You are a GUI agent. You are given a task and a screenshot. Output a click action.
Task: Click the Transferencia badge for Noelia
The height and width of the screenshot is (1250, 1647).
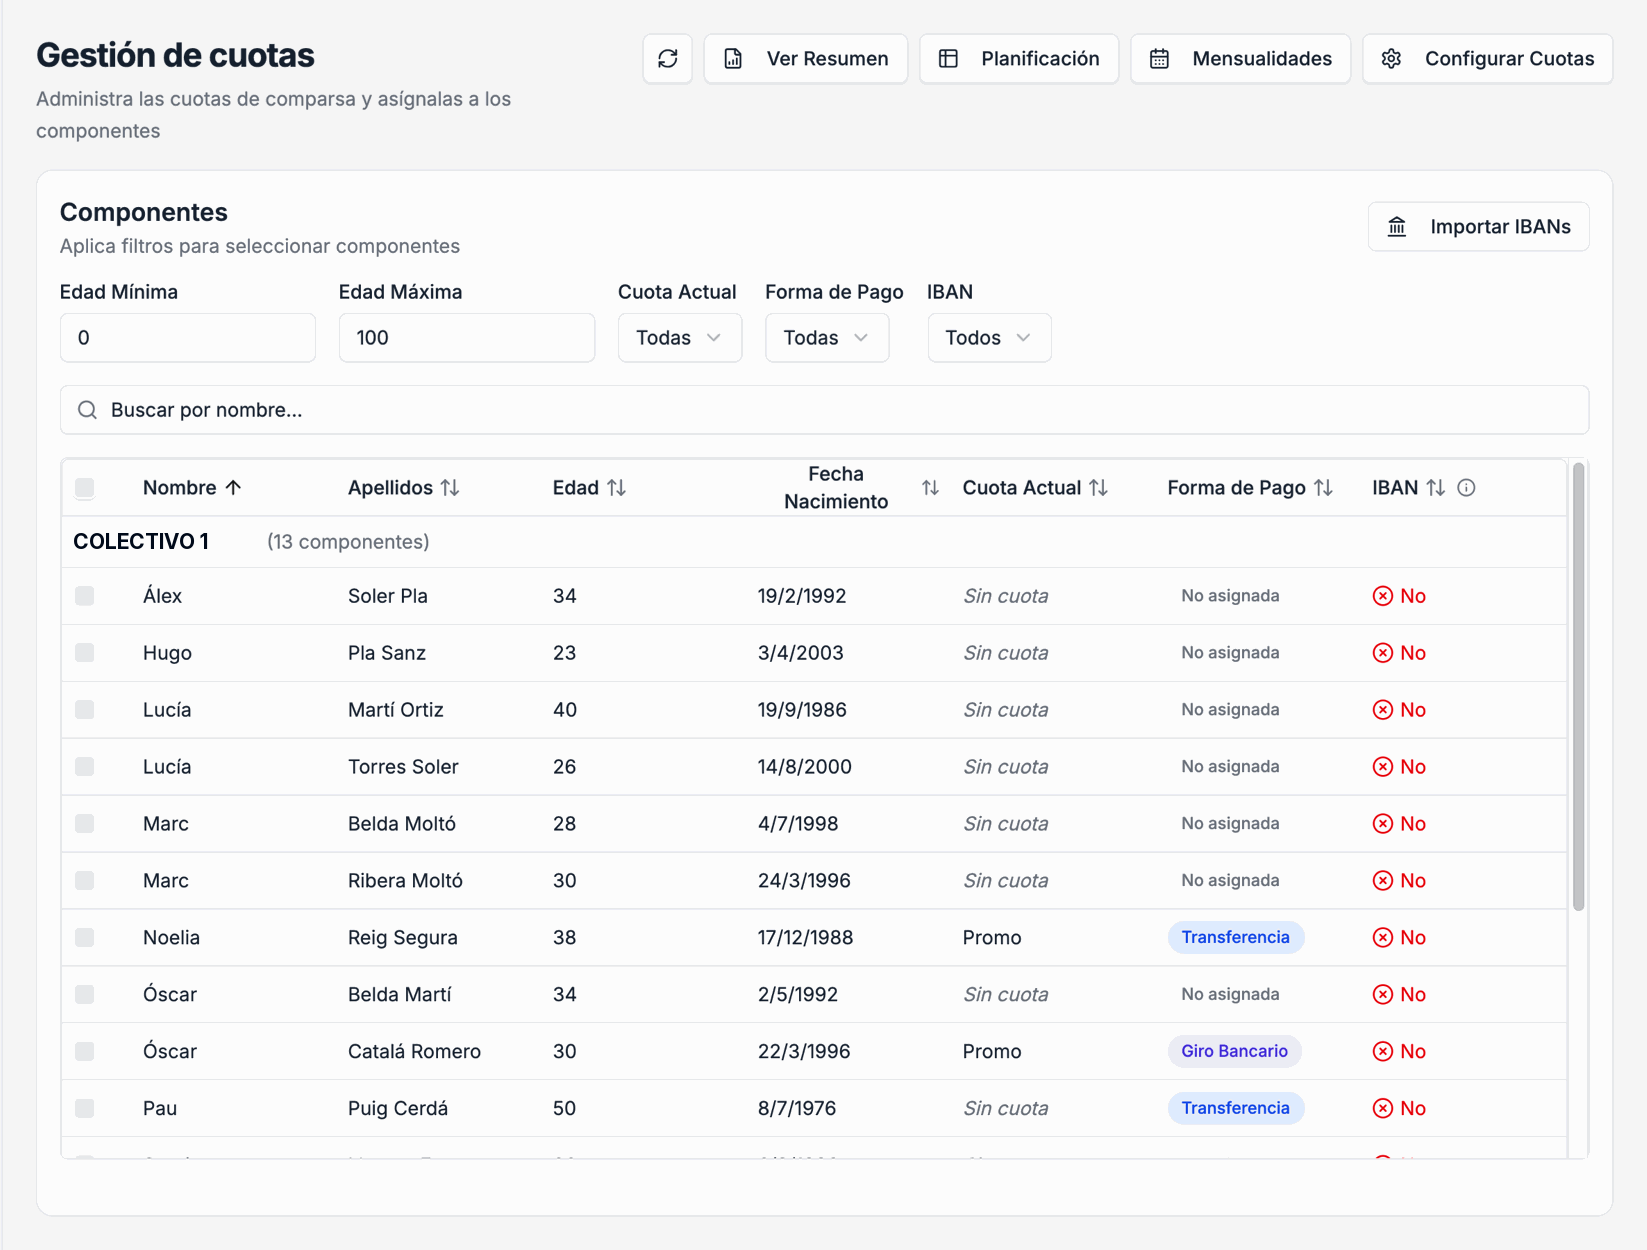click(x=1236, y=938)
